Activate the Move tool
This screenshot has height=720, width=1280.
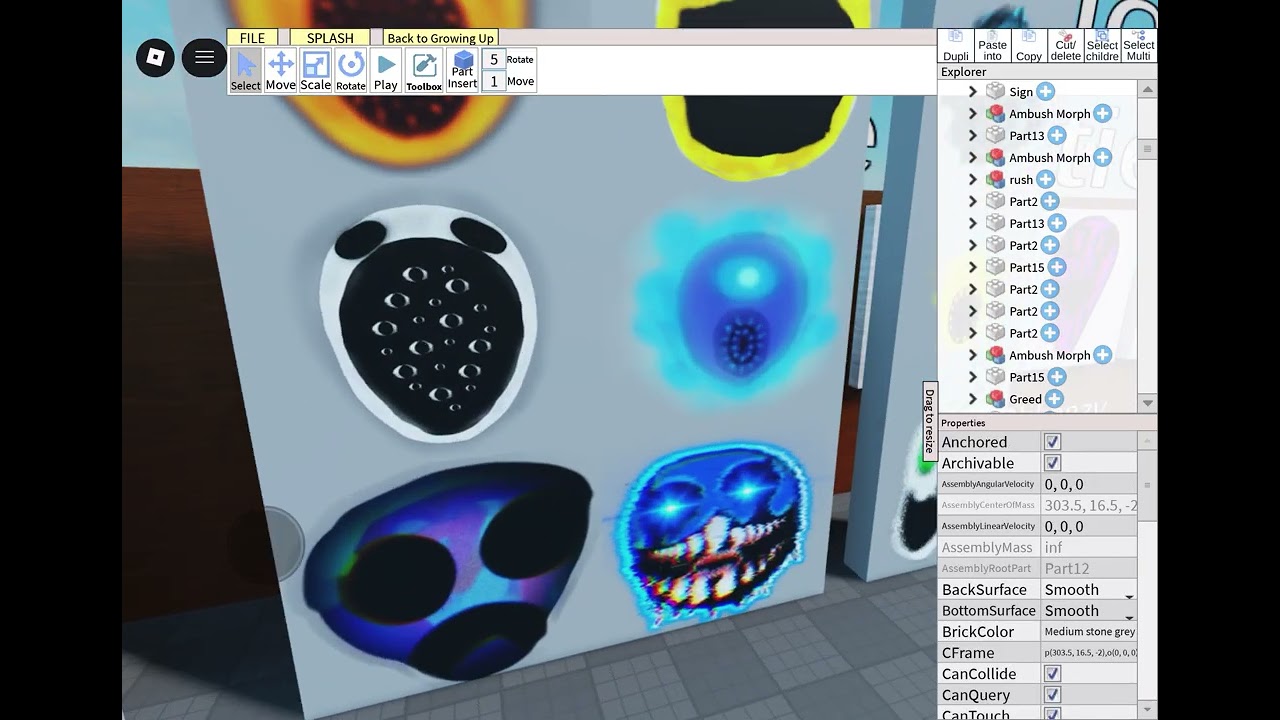point(281,71)
